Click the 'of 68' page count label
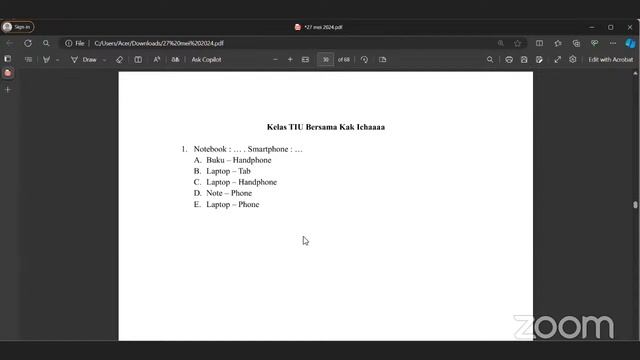 point(344,60)
